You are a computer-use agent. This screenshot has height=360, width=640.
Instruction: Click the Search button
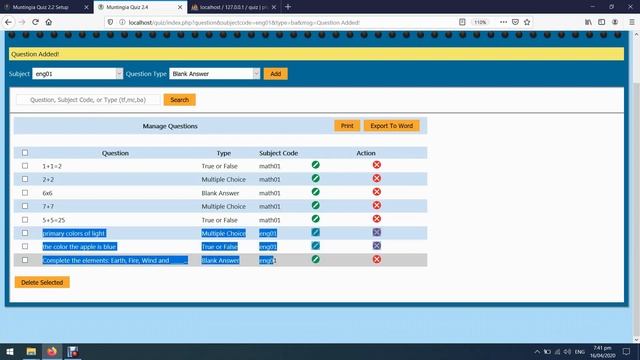coord(180,100)
